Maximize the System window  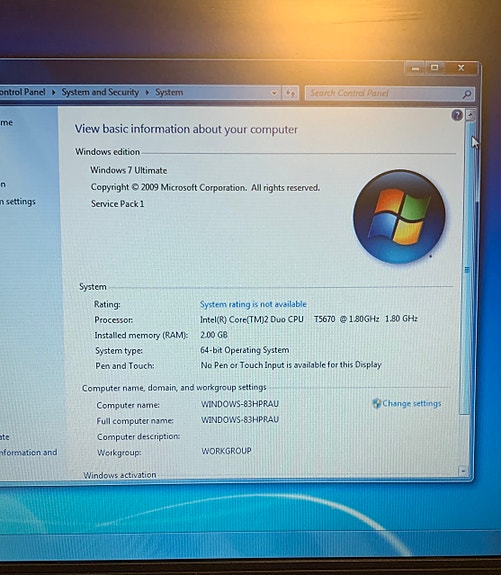tap(435, 68)
